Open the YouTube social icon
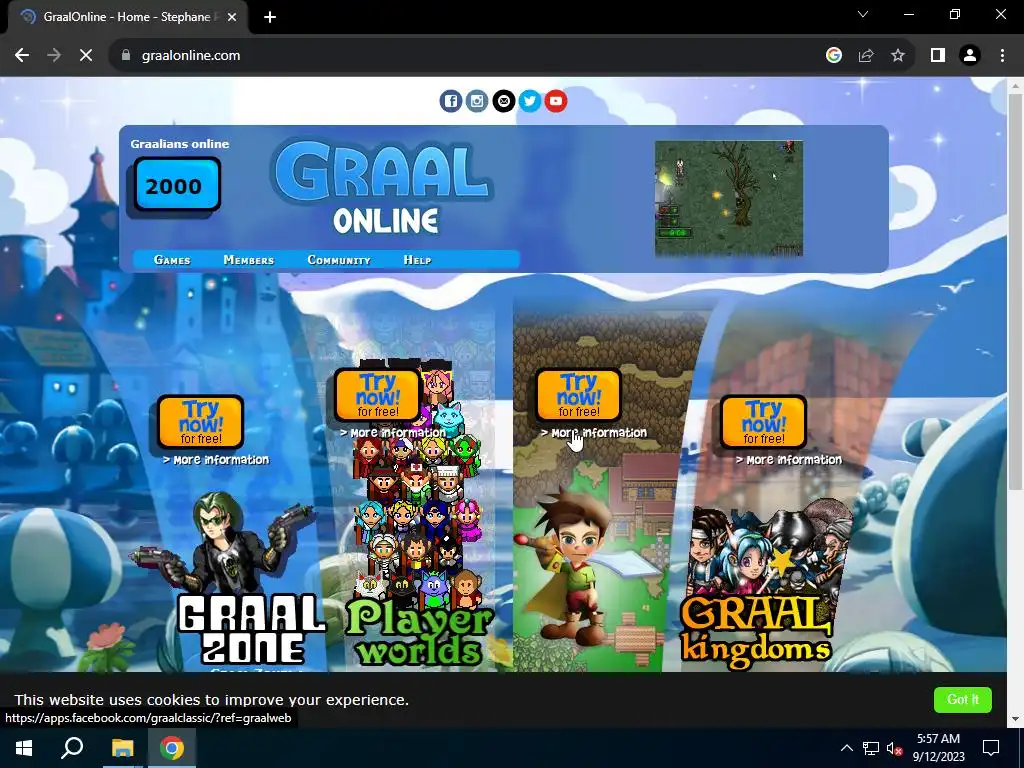 click(x=556, y=101)
